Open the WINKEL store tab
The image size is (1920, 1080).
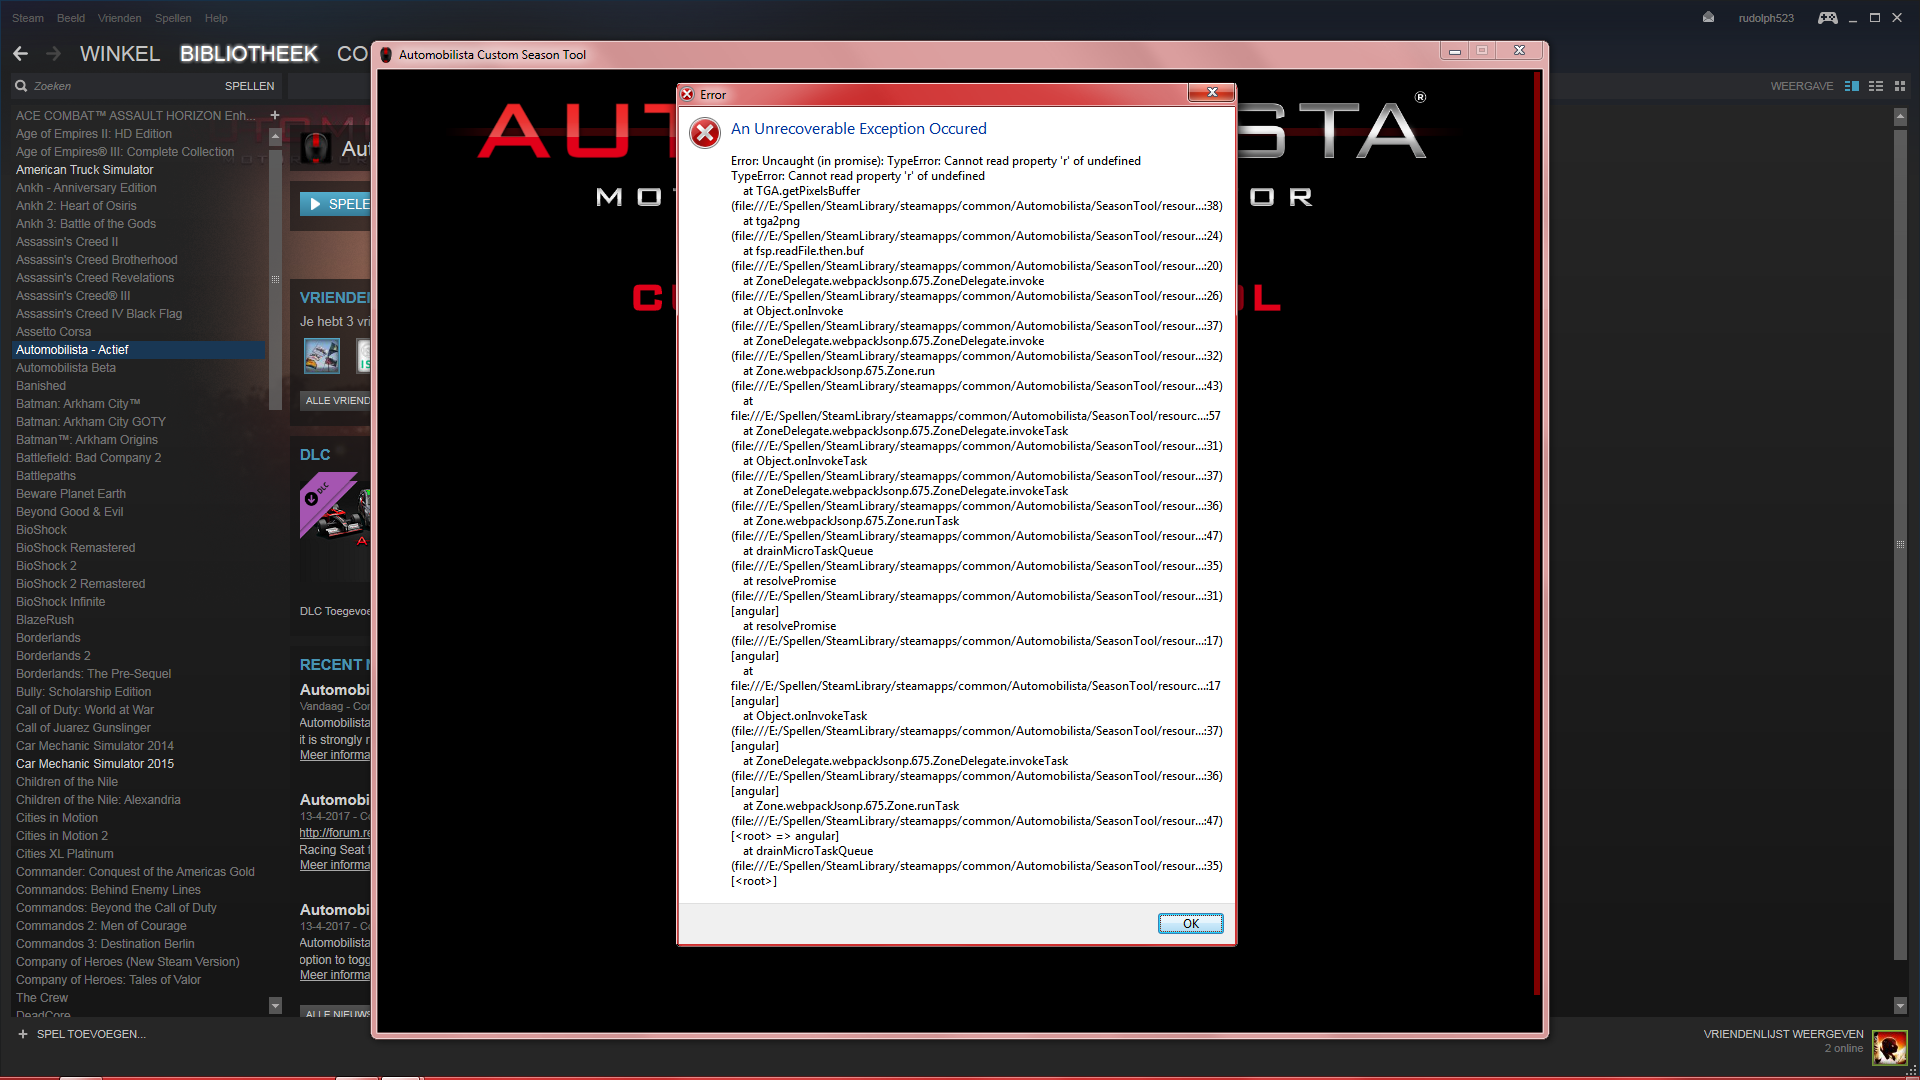tap(120, 54)
